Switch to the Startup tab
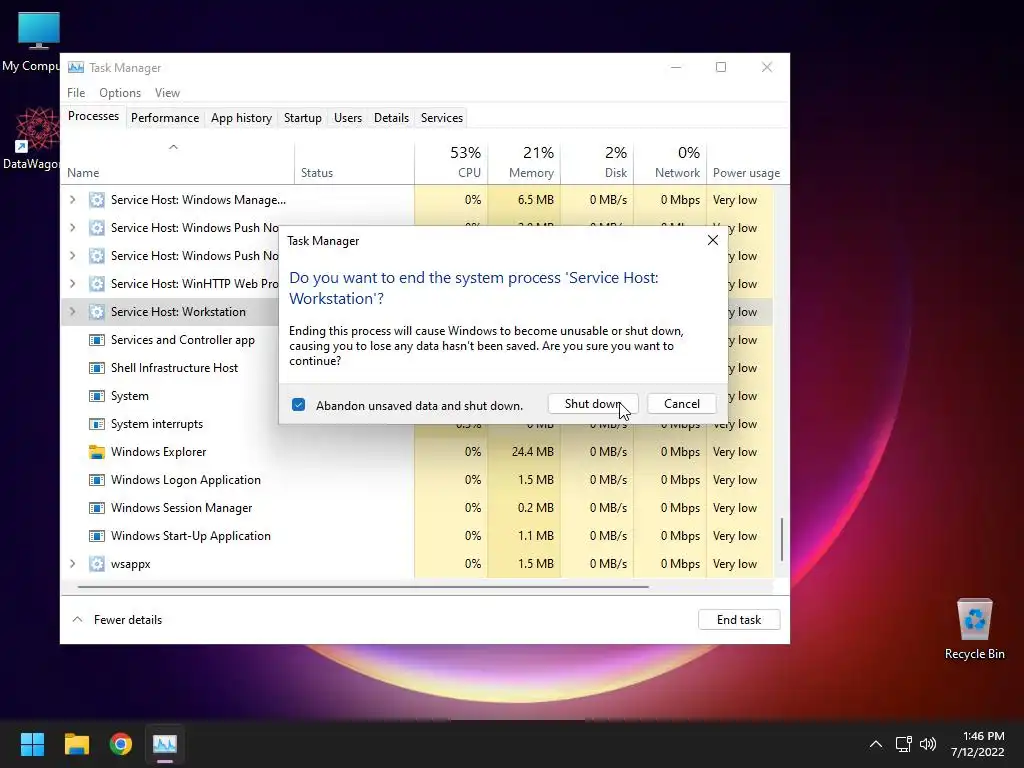The height and width of the screenshot is (768, 1024). point(302,118)
